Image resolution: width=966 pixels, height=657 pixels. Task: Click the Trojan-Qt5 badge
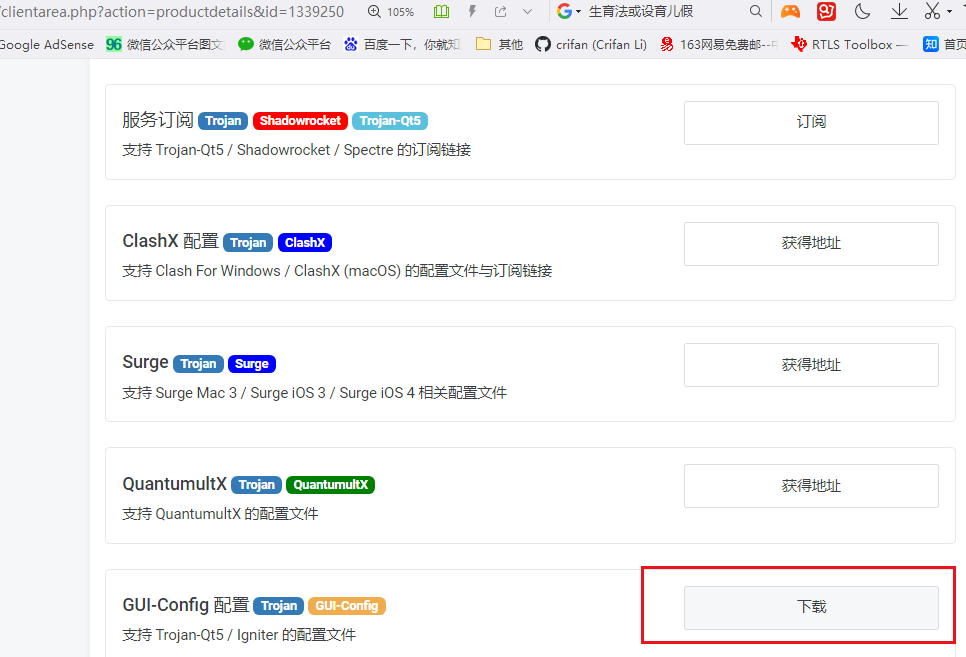[390, 121]
